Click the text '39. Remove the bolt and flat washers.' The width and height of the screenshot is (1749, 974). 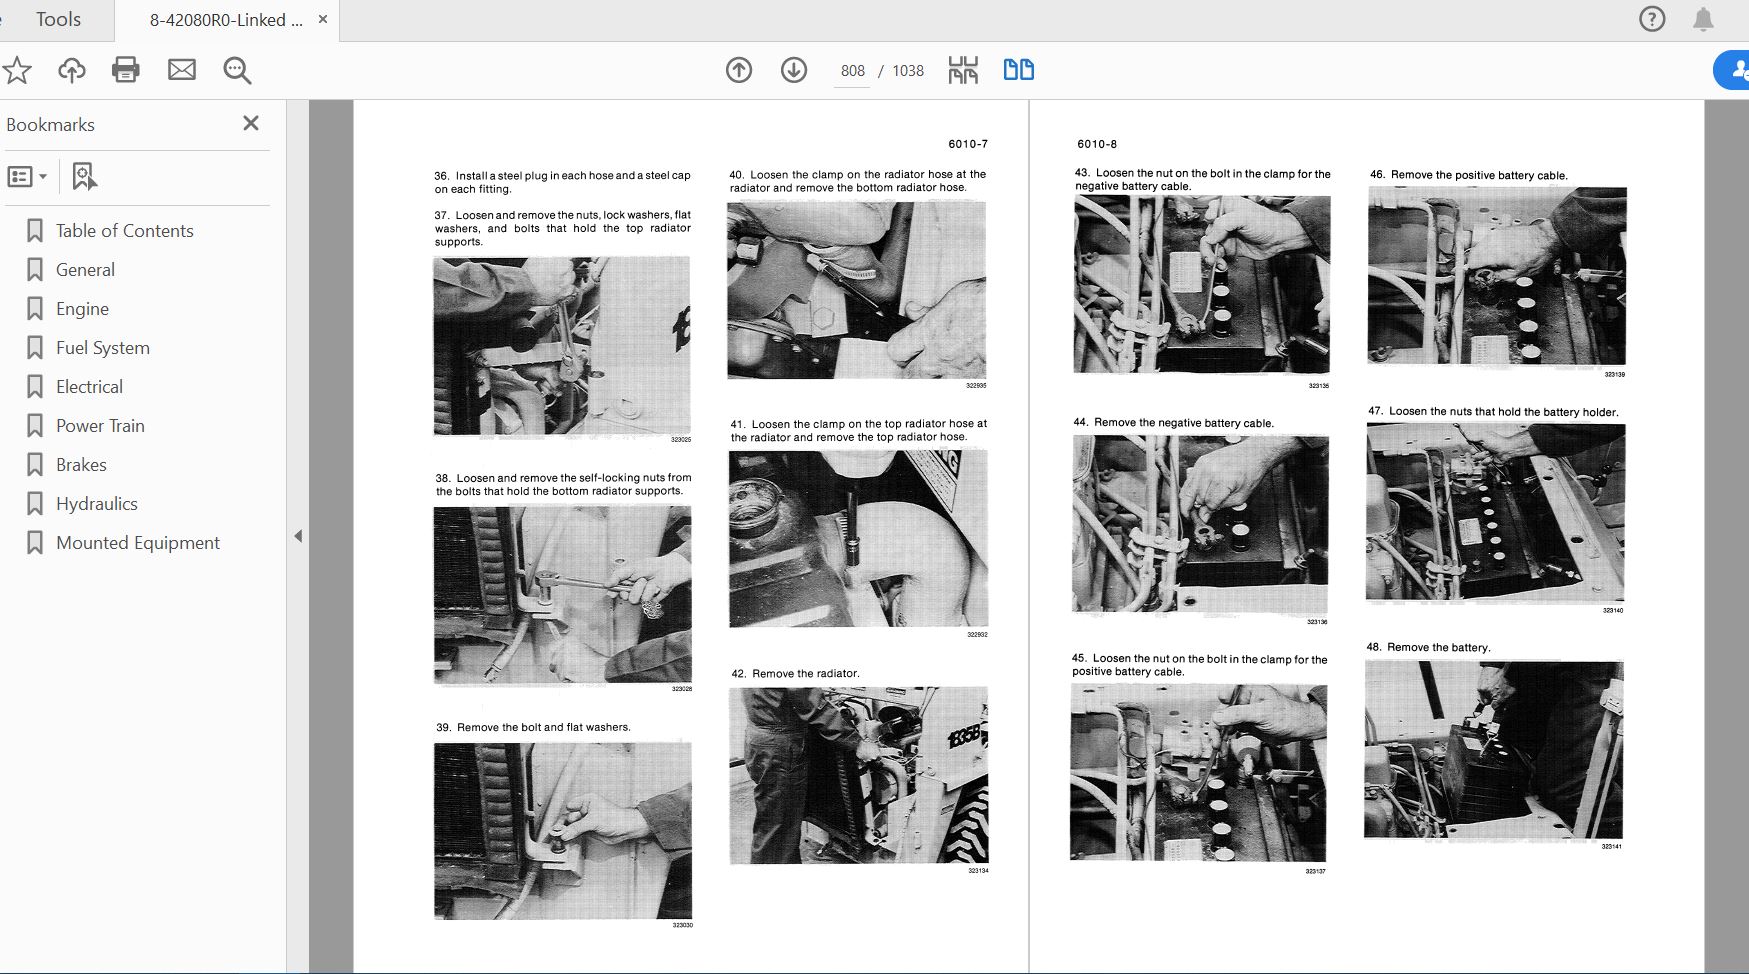(534, 728)
